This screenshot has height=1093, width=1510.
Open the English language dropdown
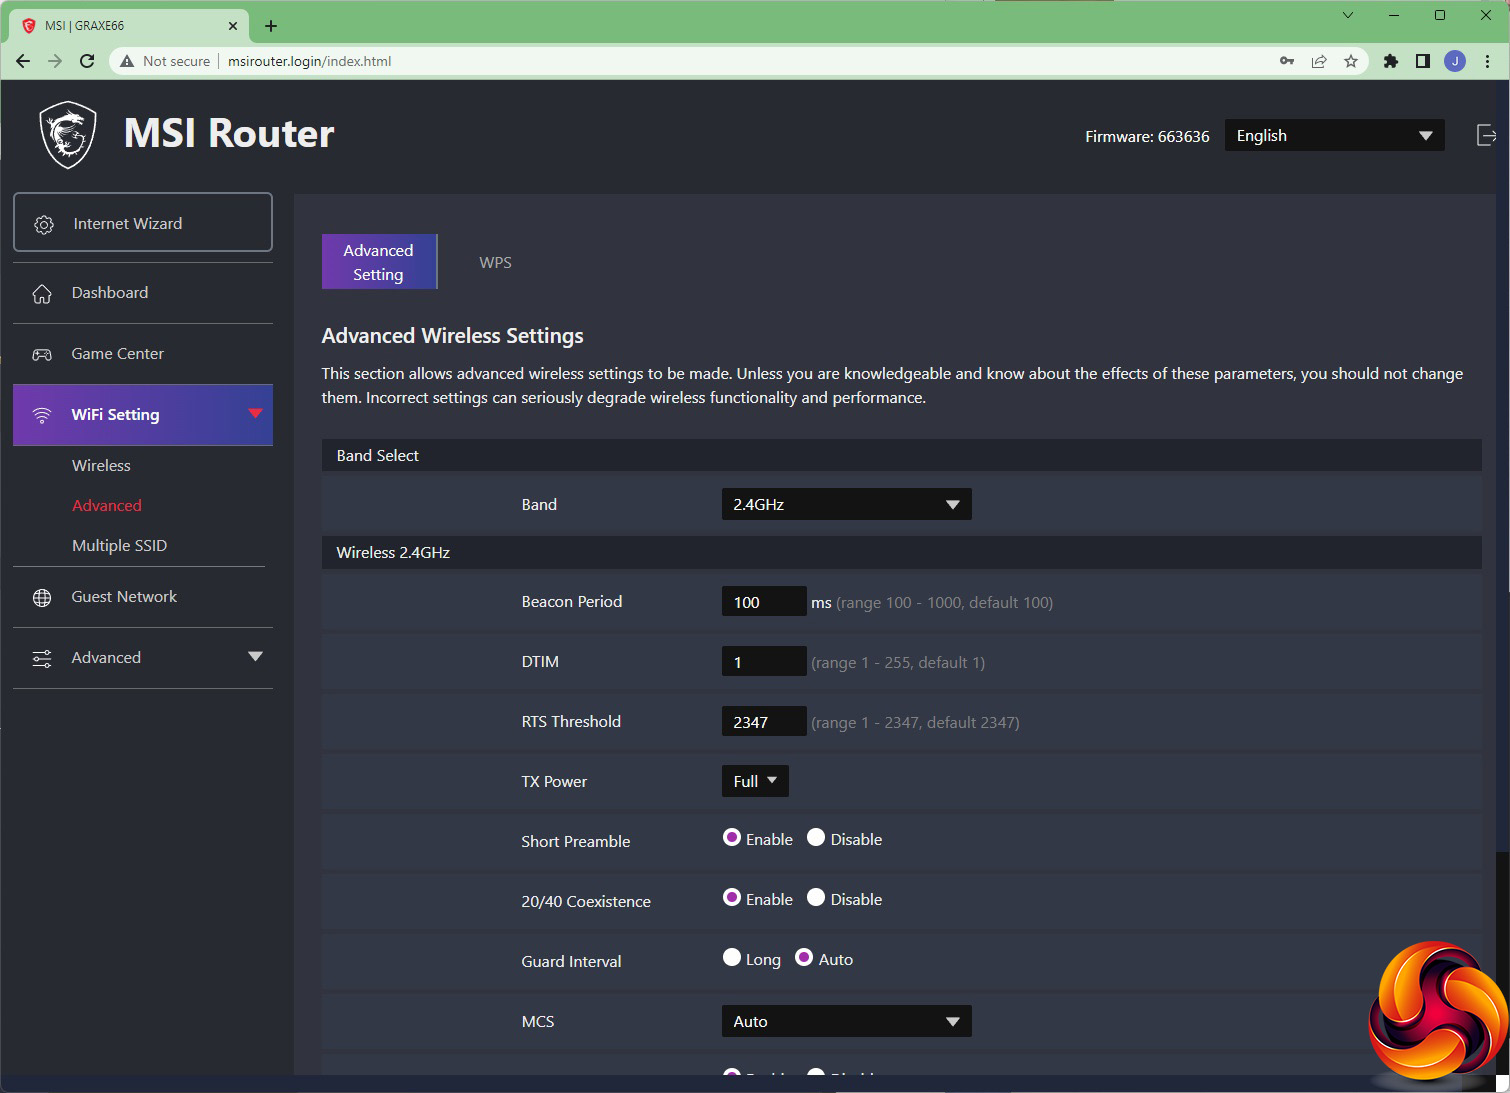1334,136
